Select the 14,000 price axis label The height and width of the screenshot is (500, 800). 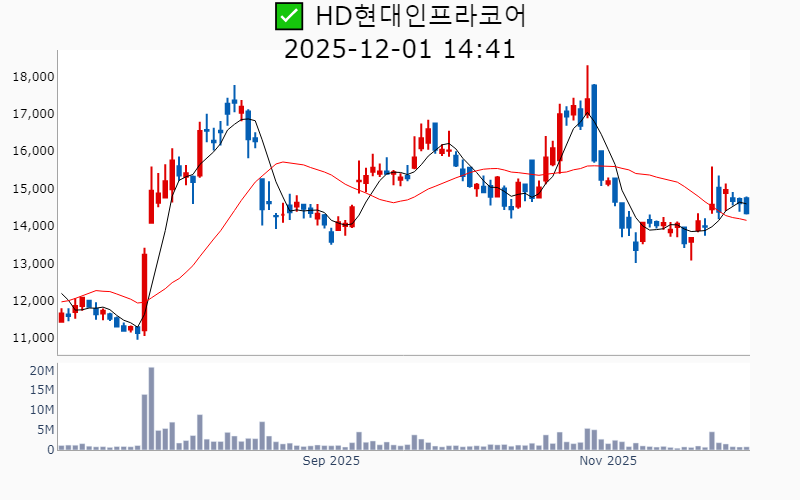click(34, 226)
